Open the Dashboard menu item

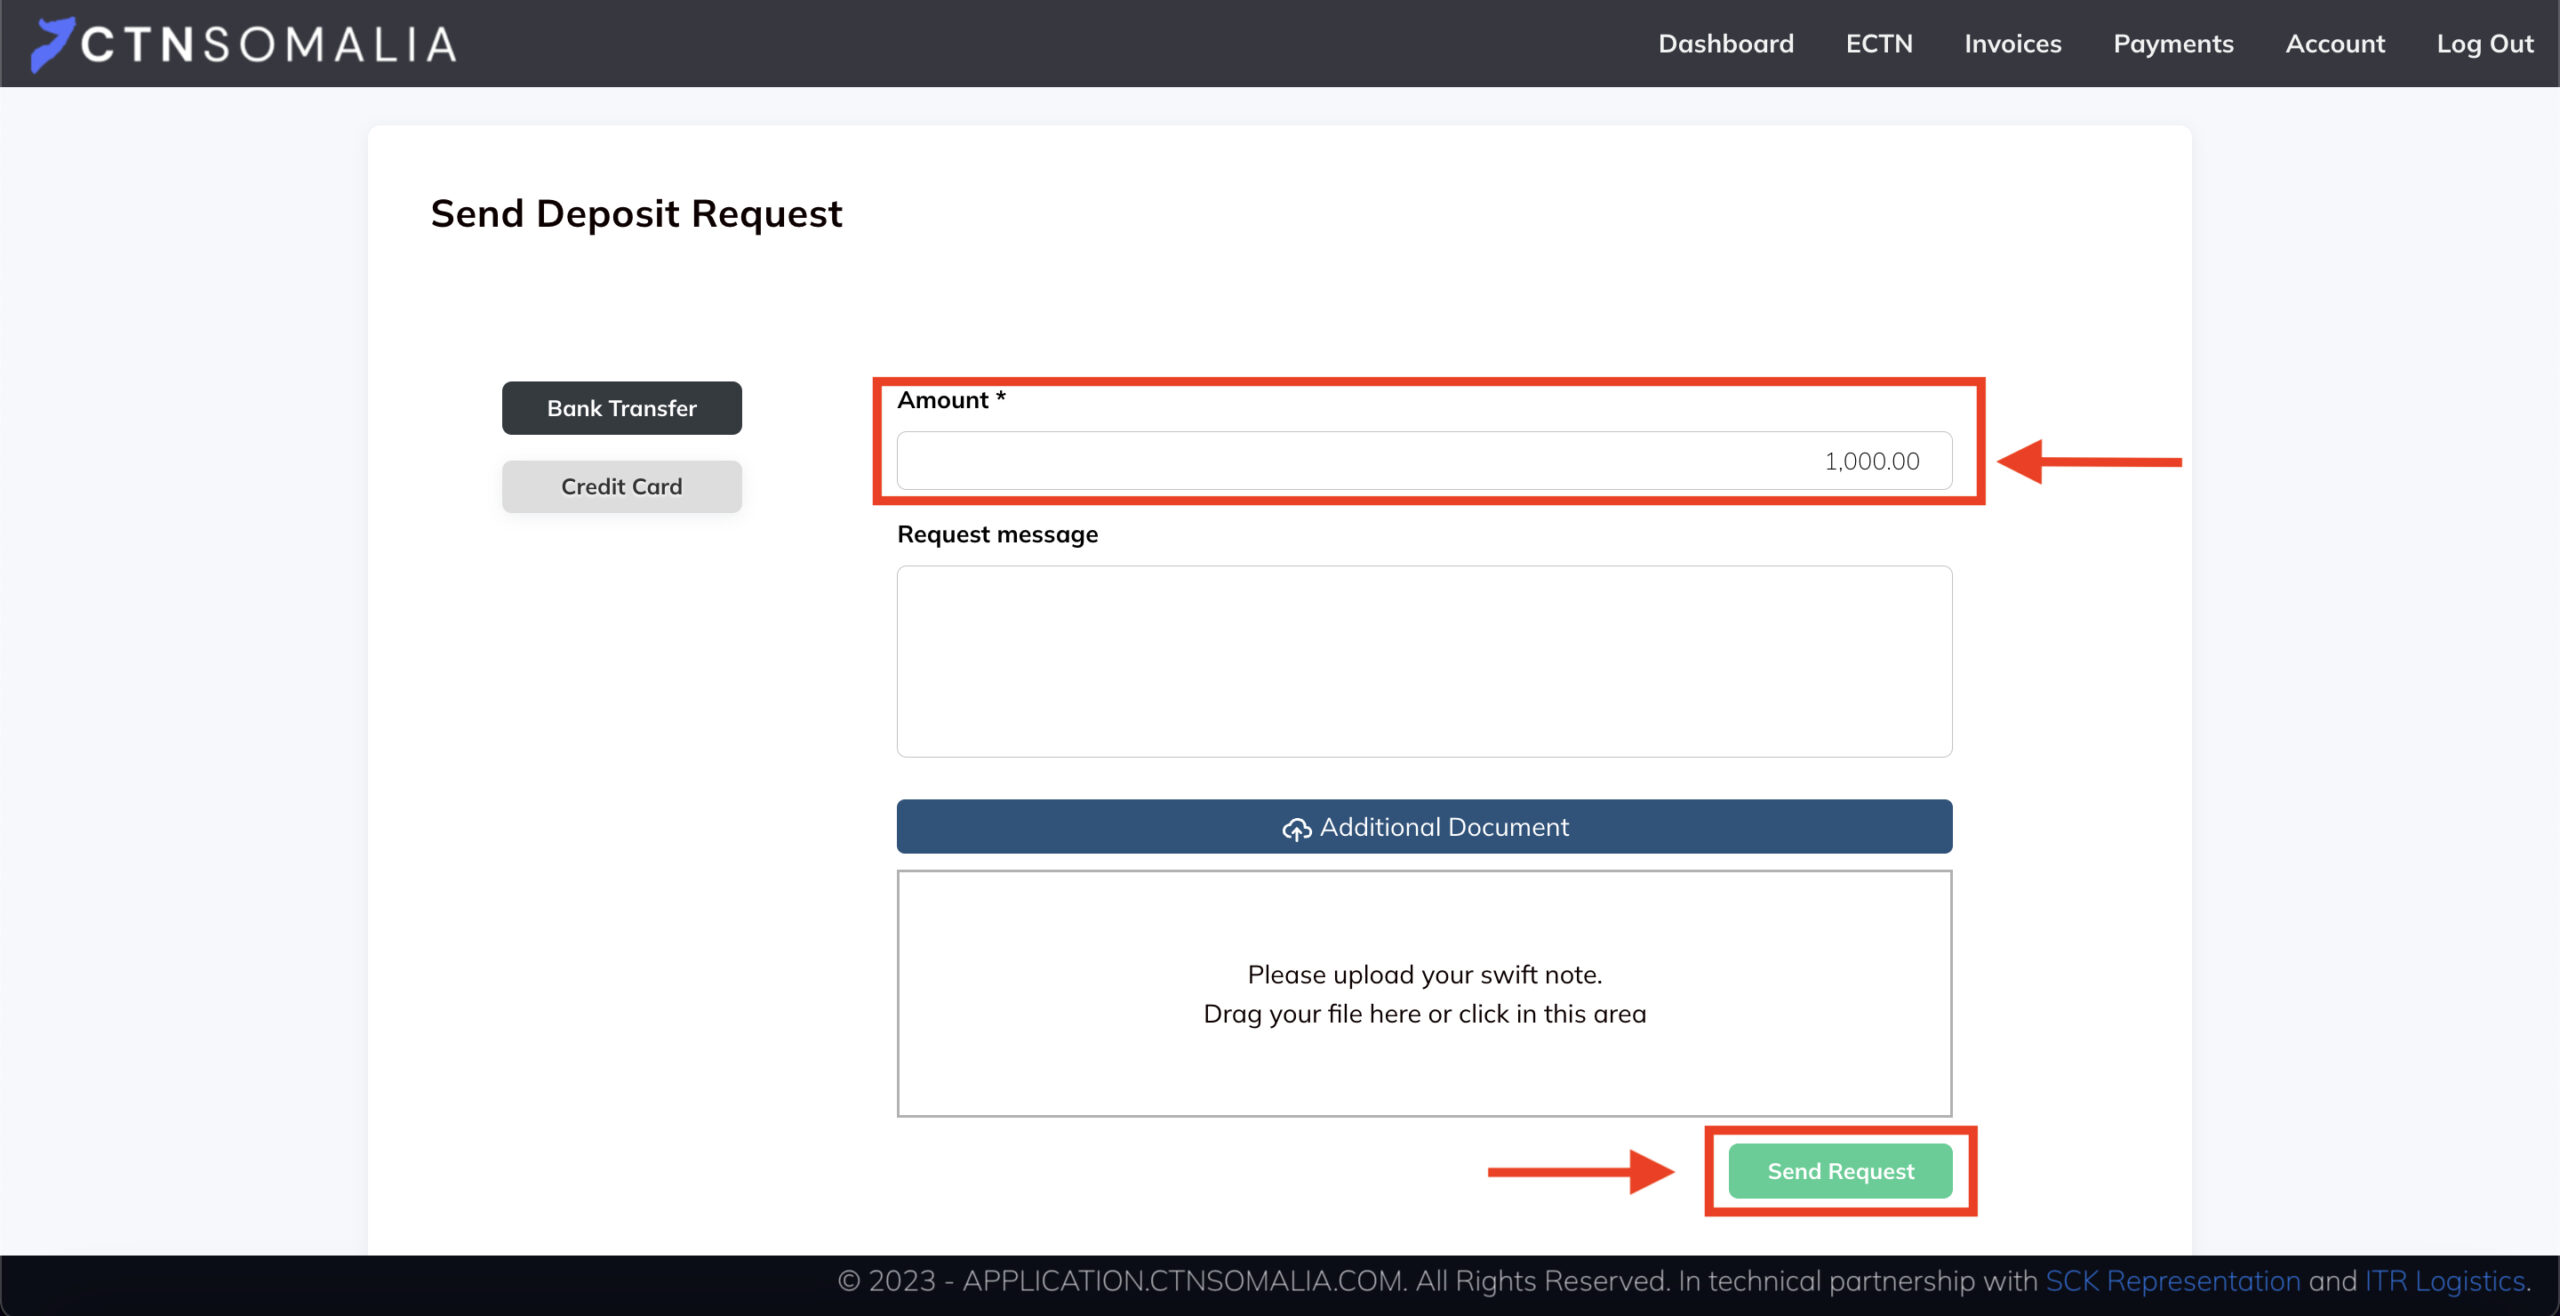click(1726, 44)
